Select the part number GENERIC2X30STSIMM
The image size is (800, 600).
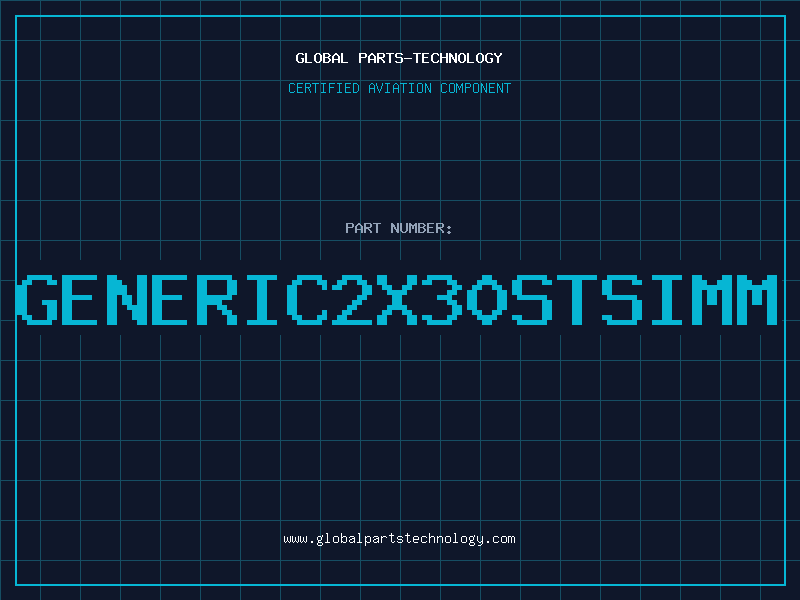[x=397, y=299]
